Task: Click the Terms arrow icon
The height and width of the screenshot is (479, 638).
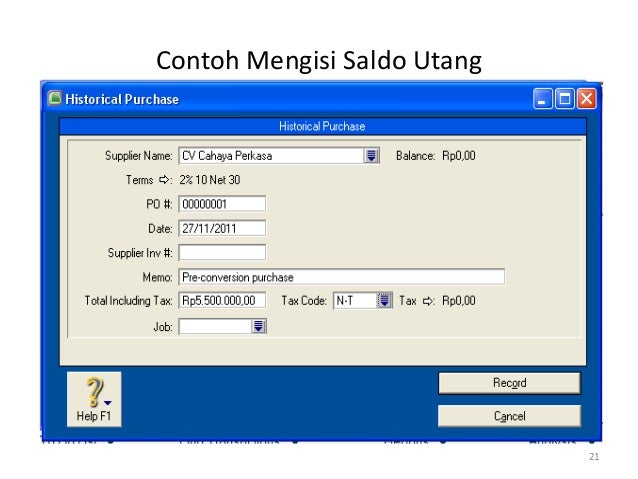Action: [x=164, y=179]
